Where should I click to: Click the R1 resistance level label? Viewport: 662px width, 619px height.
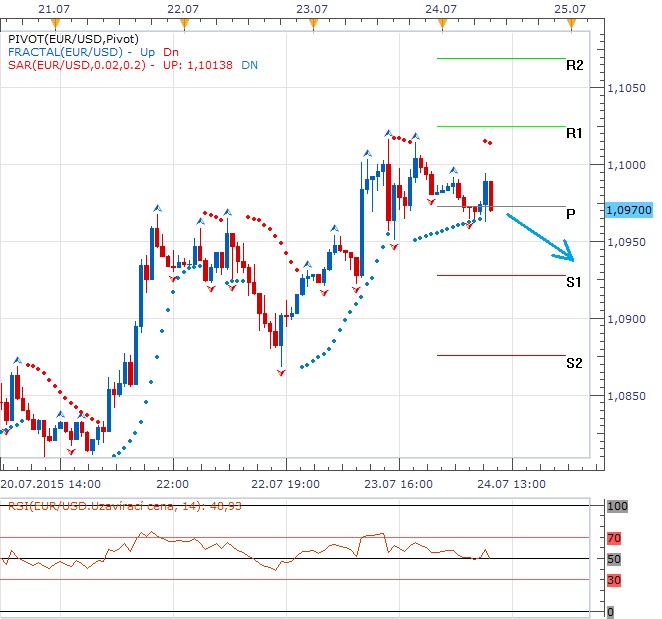point(574,133)
